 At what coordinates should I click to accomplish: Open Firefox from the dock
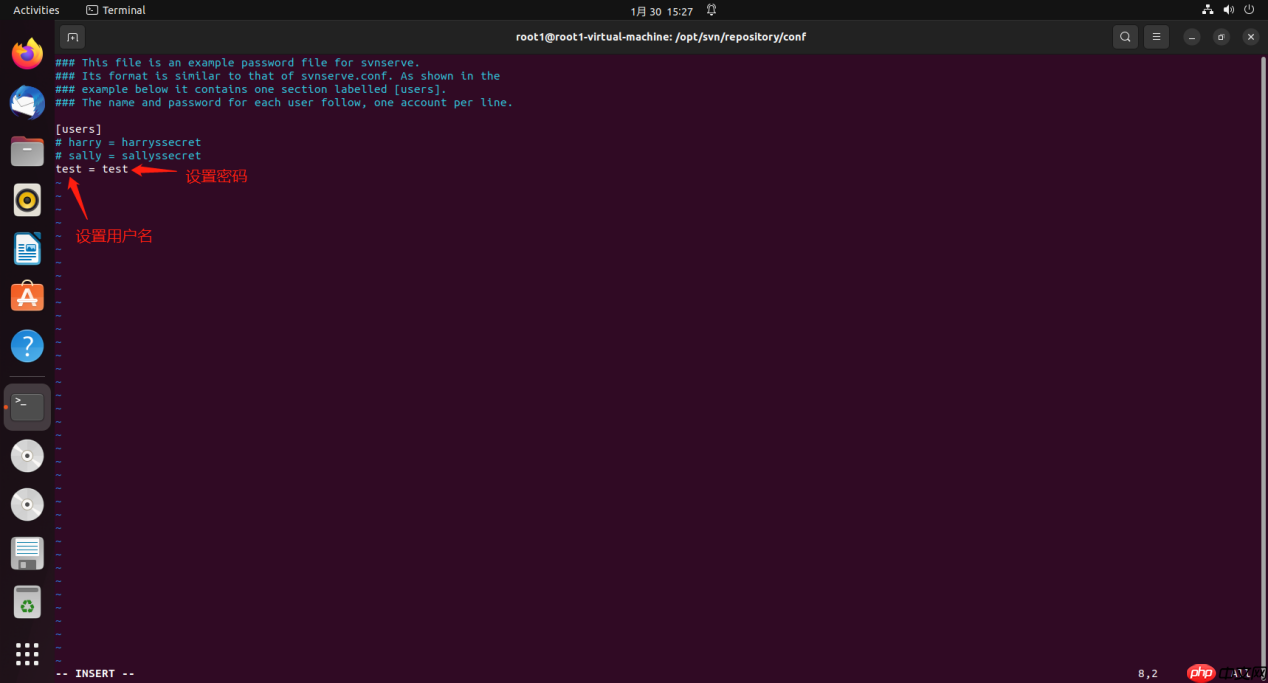tap(27, 53)
